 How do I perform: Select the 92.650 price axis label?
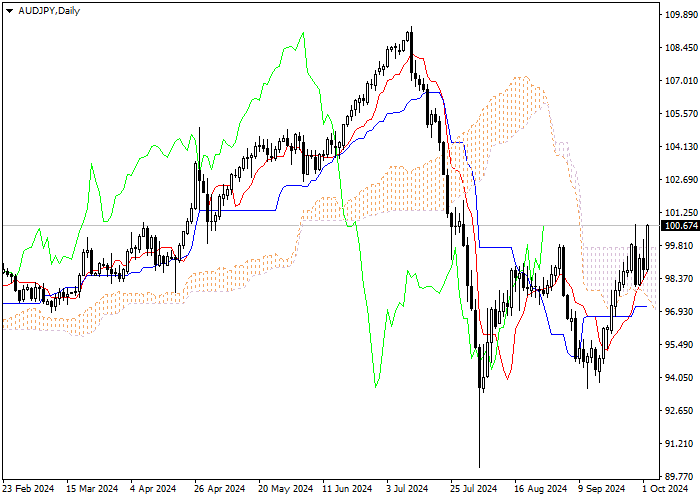tap(681, 411)
